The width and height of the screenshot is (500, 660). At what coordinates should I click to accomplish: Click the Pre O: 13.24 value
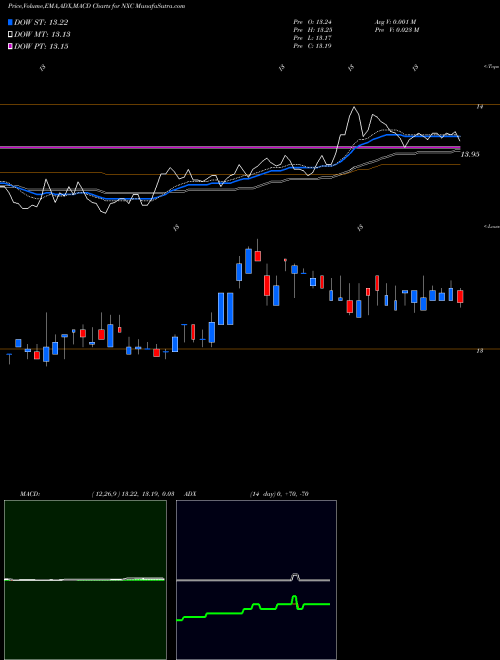pos(313,22)
